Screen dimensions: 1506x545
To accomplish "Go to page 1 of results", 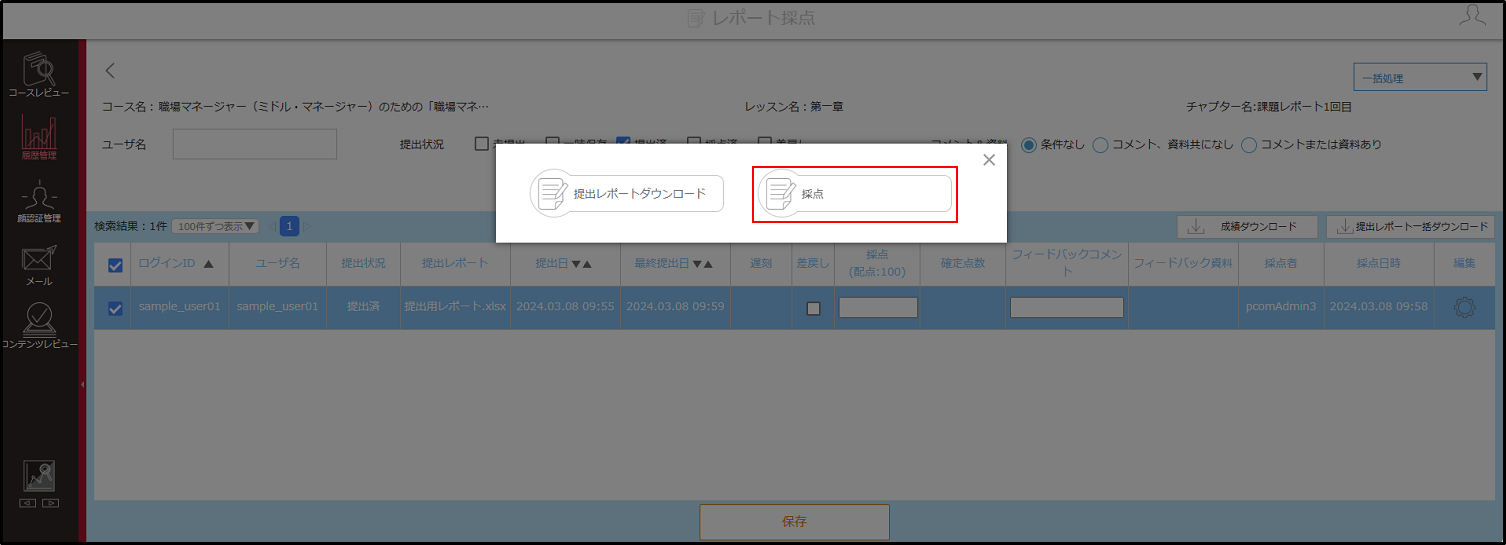I will tap(289, 227).
